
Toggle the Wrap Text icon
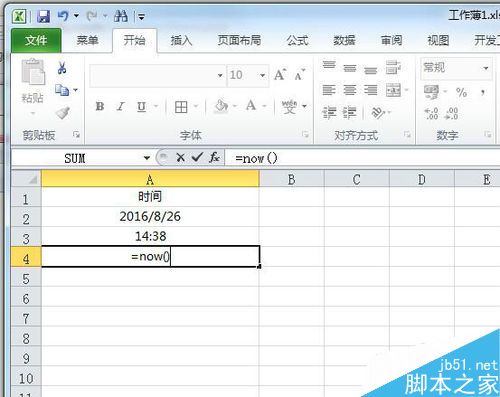pos(393,67)
